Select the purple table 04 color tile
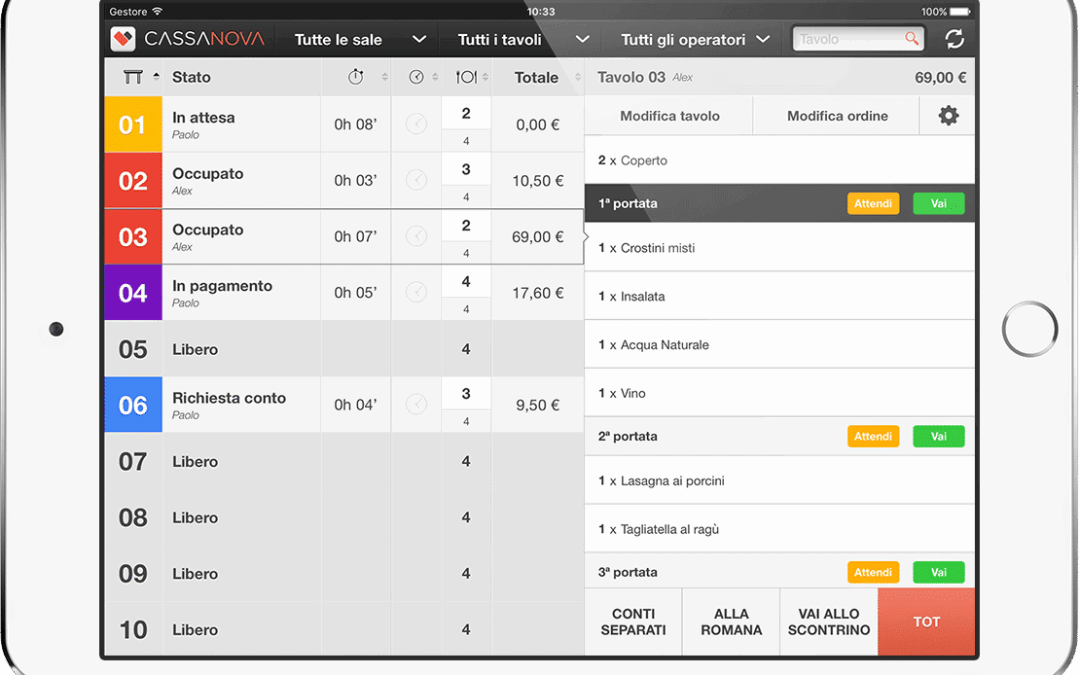1080x675 pixels. 133,293
